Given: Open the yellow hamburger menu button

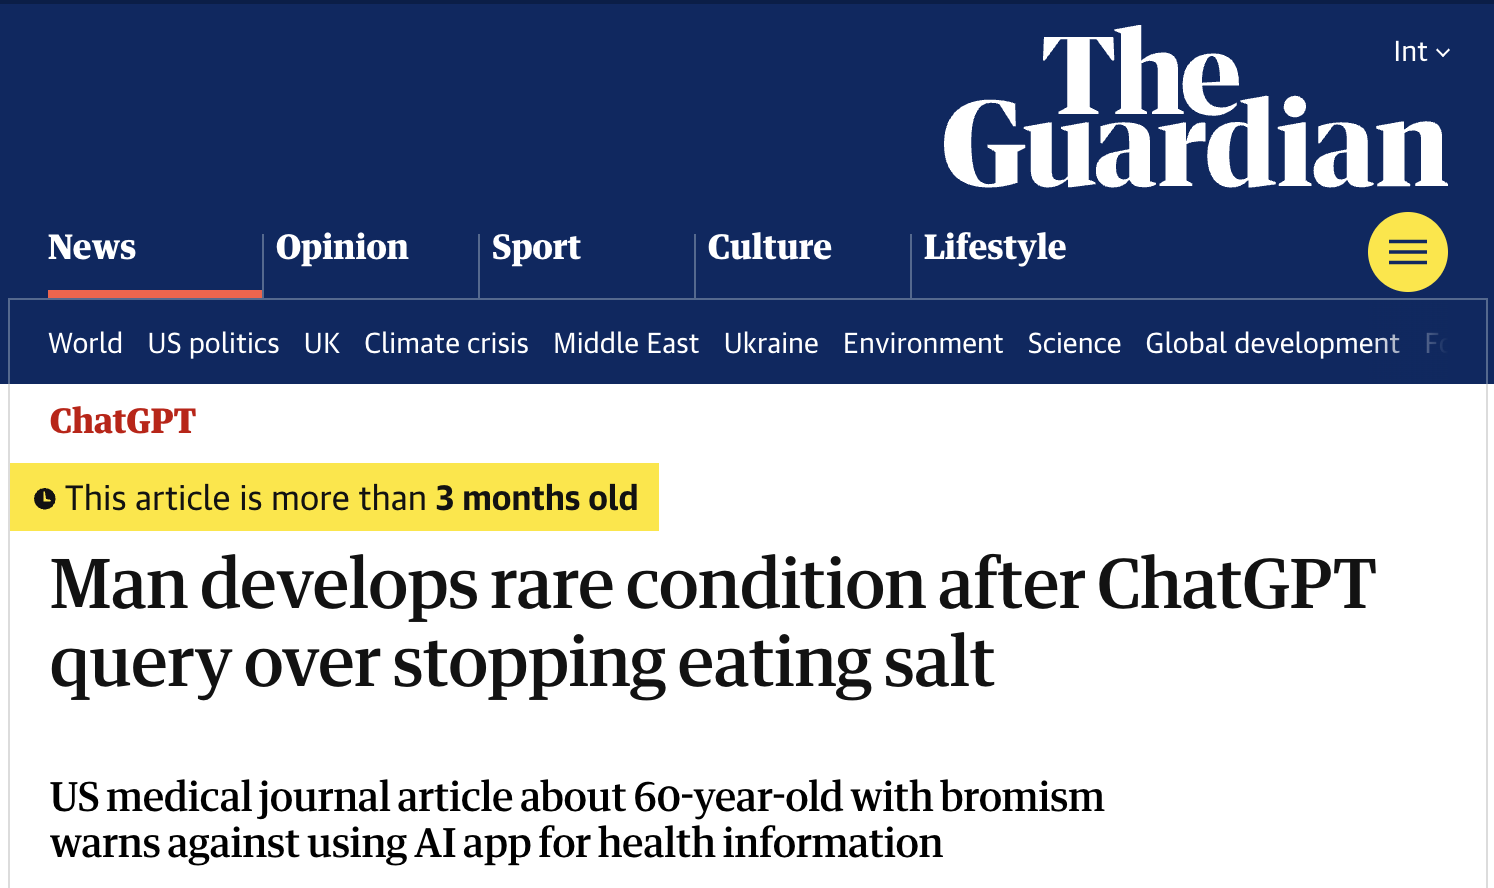Looking at the screenshot, I should [x=1407, y=252].
